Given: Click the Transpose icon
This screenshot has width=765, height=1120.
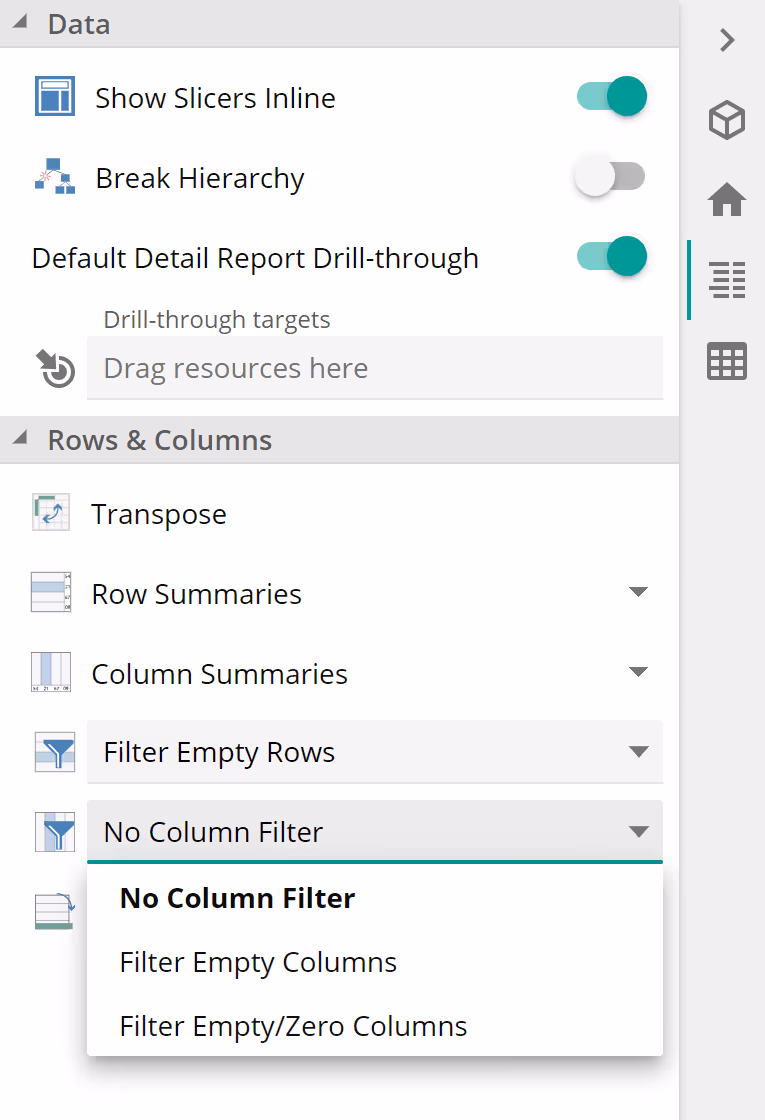Looking at the screenshot, I should (51, 513).
